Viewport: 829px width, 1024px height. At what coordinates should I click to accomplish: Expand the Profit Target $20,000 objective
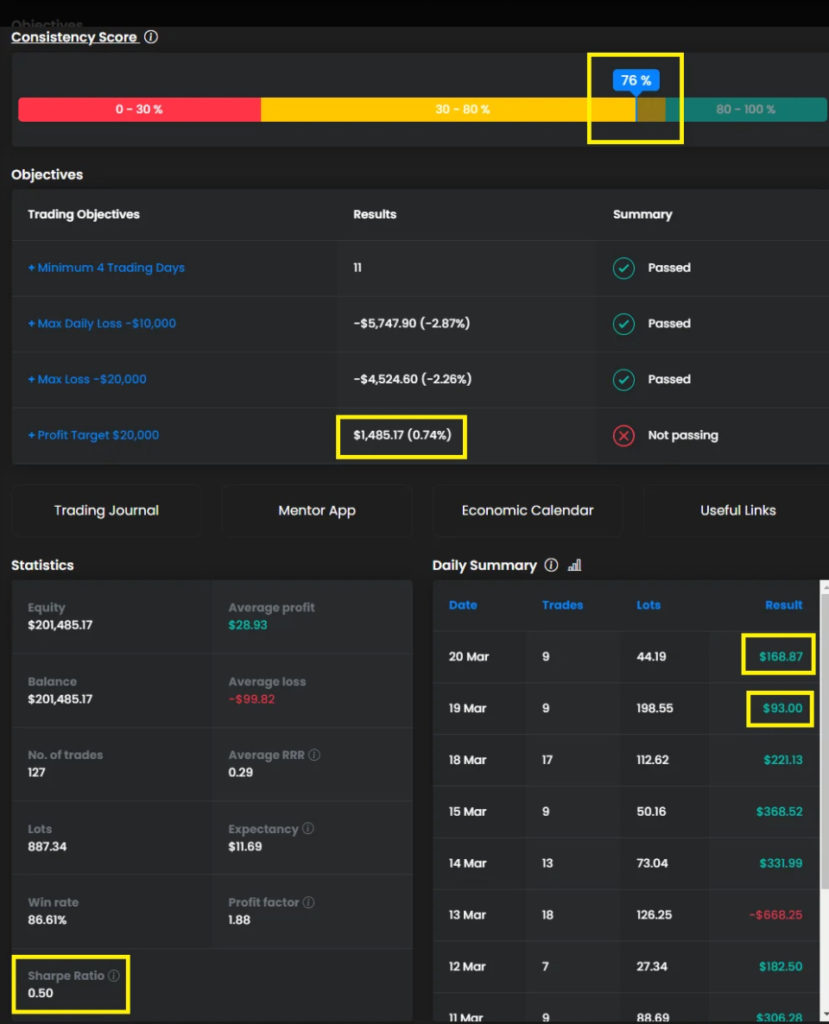[94, 436]
